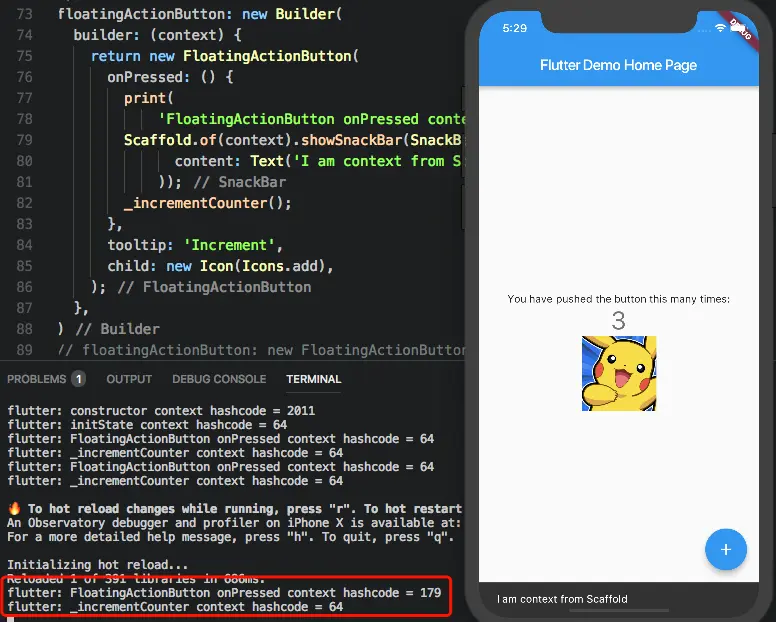This screenshot has width=776, height=622.
Task: Click the 'Increment' tooltip string in code
Action: click(229, 245)
